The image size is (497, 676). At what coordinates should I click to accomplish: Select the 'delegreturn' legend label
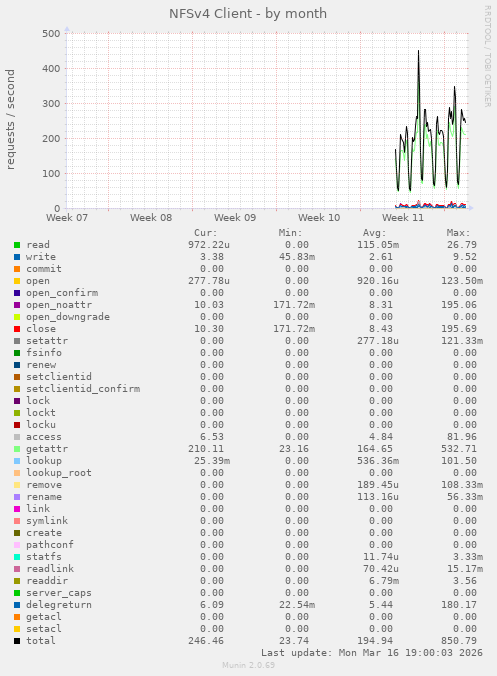[59, 605]
